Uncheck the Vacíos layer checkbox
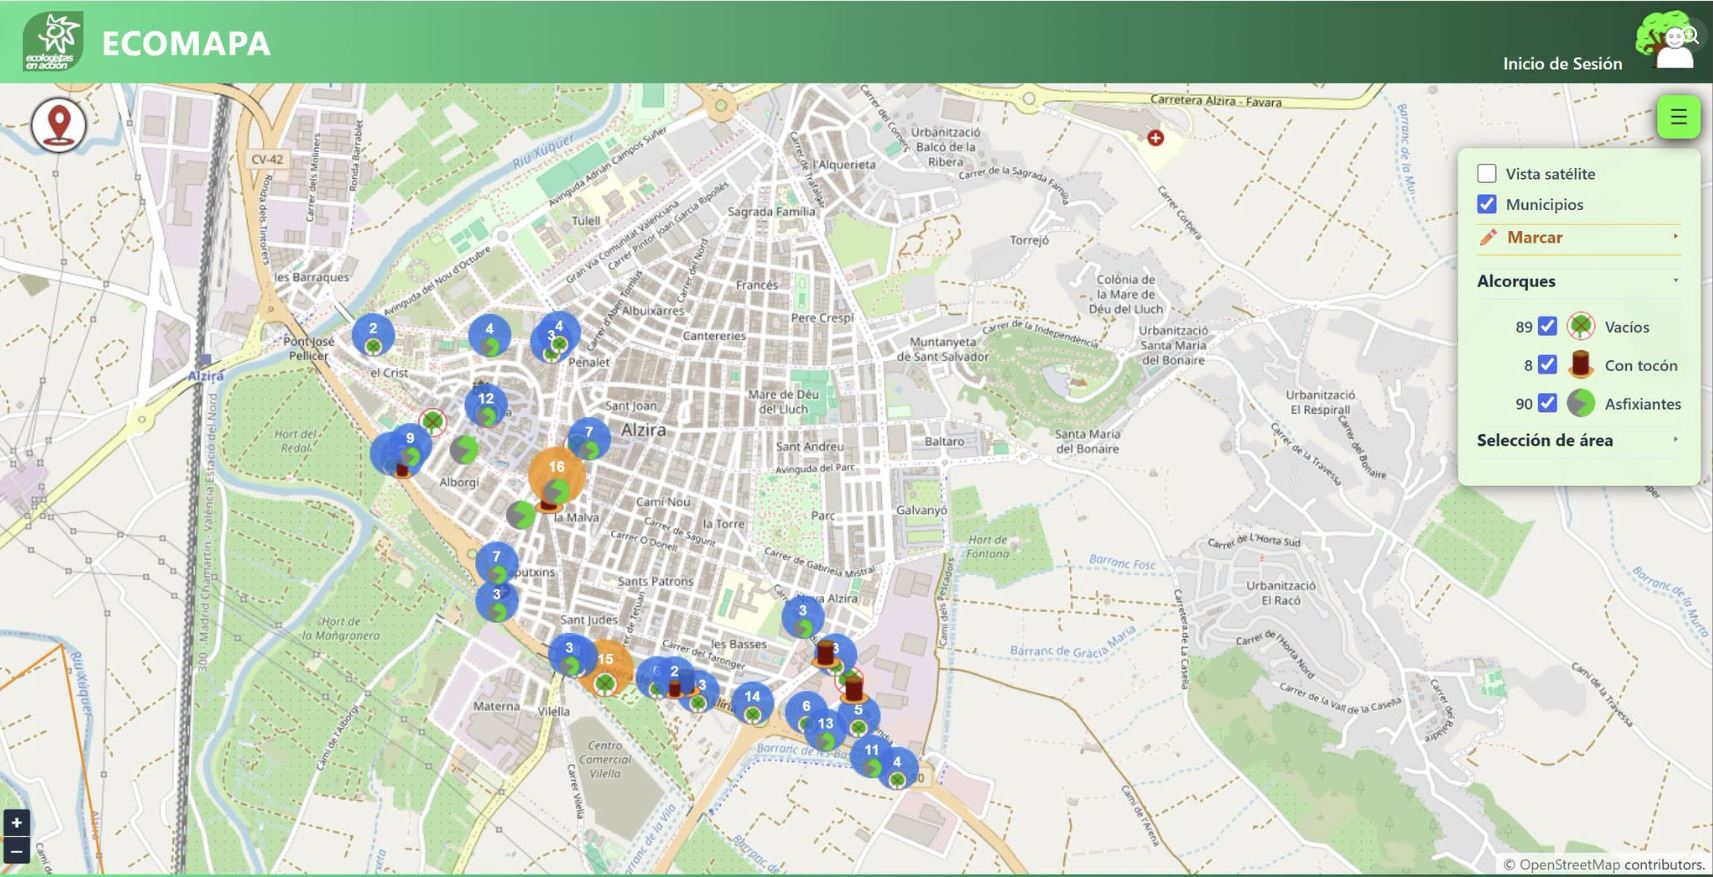 pyautogui.click(x=1547, y=326)
